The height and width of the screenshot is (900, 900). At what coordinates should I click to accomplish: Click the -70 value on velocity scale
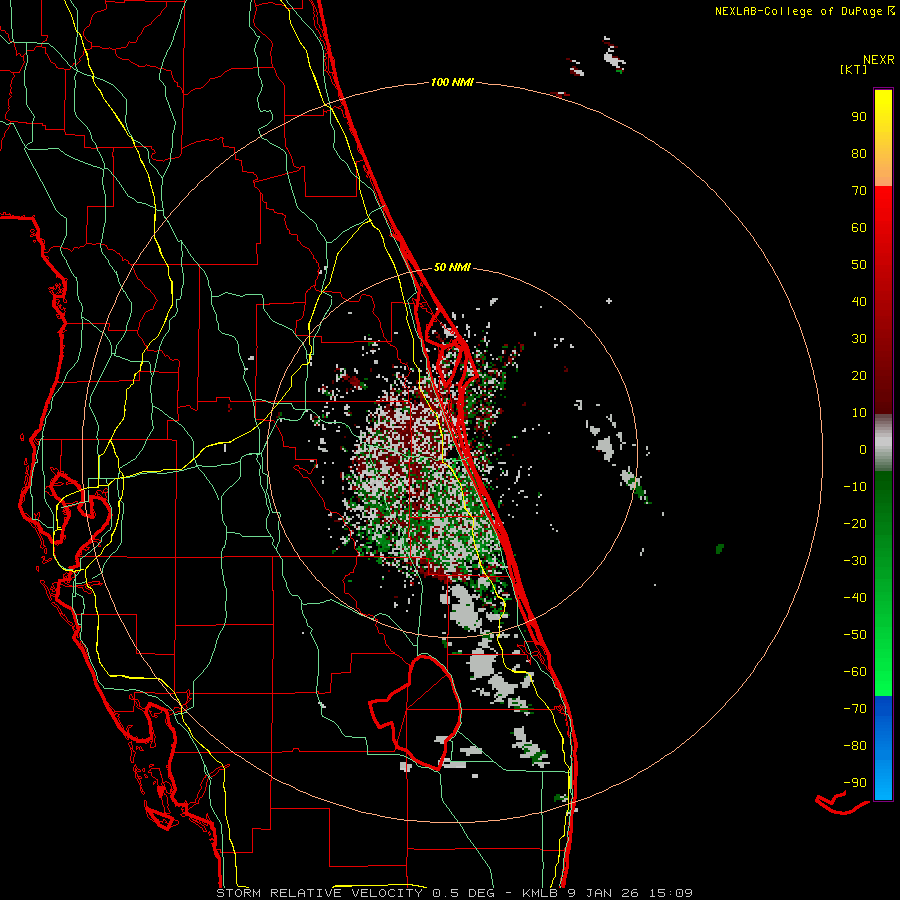(855, 709)
